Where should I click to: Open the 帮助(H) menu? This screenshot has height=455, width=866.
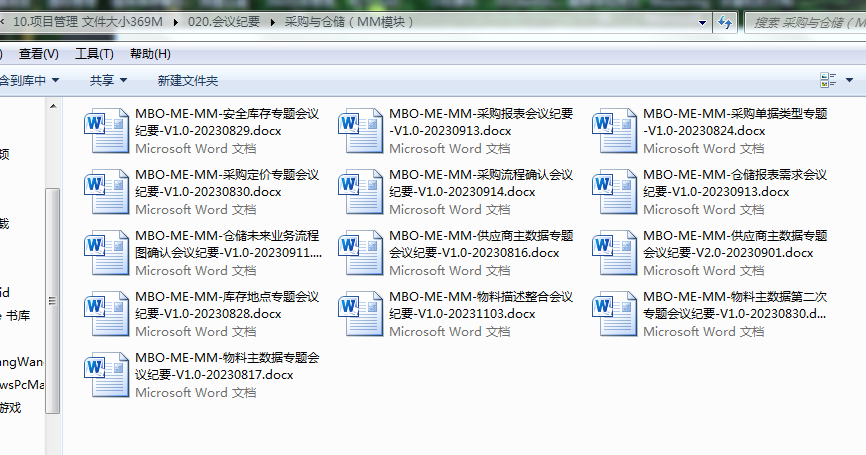click(x=150, y=54)
